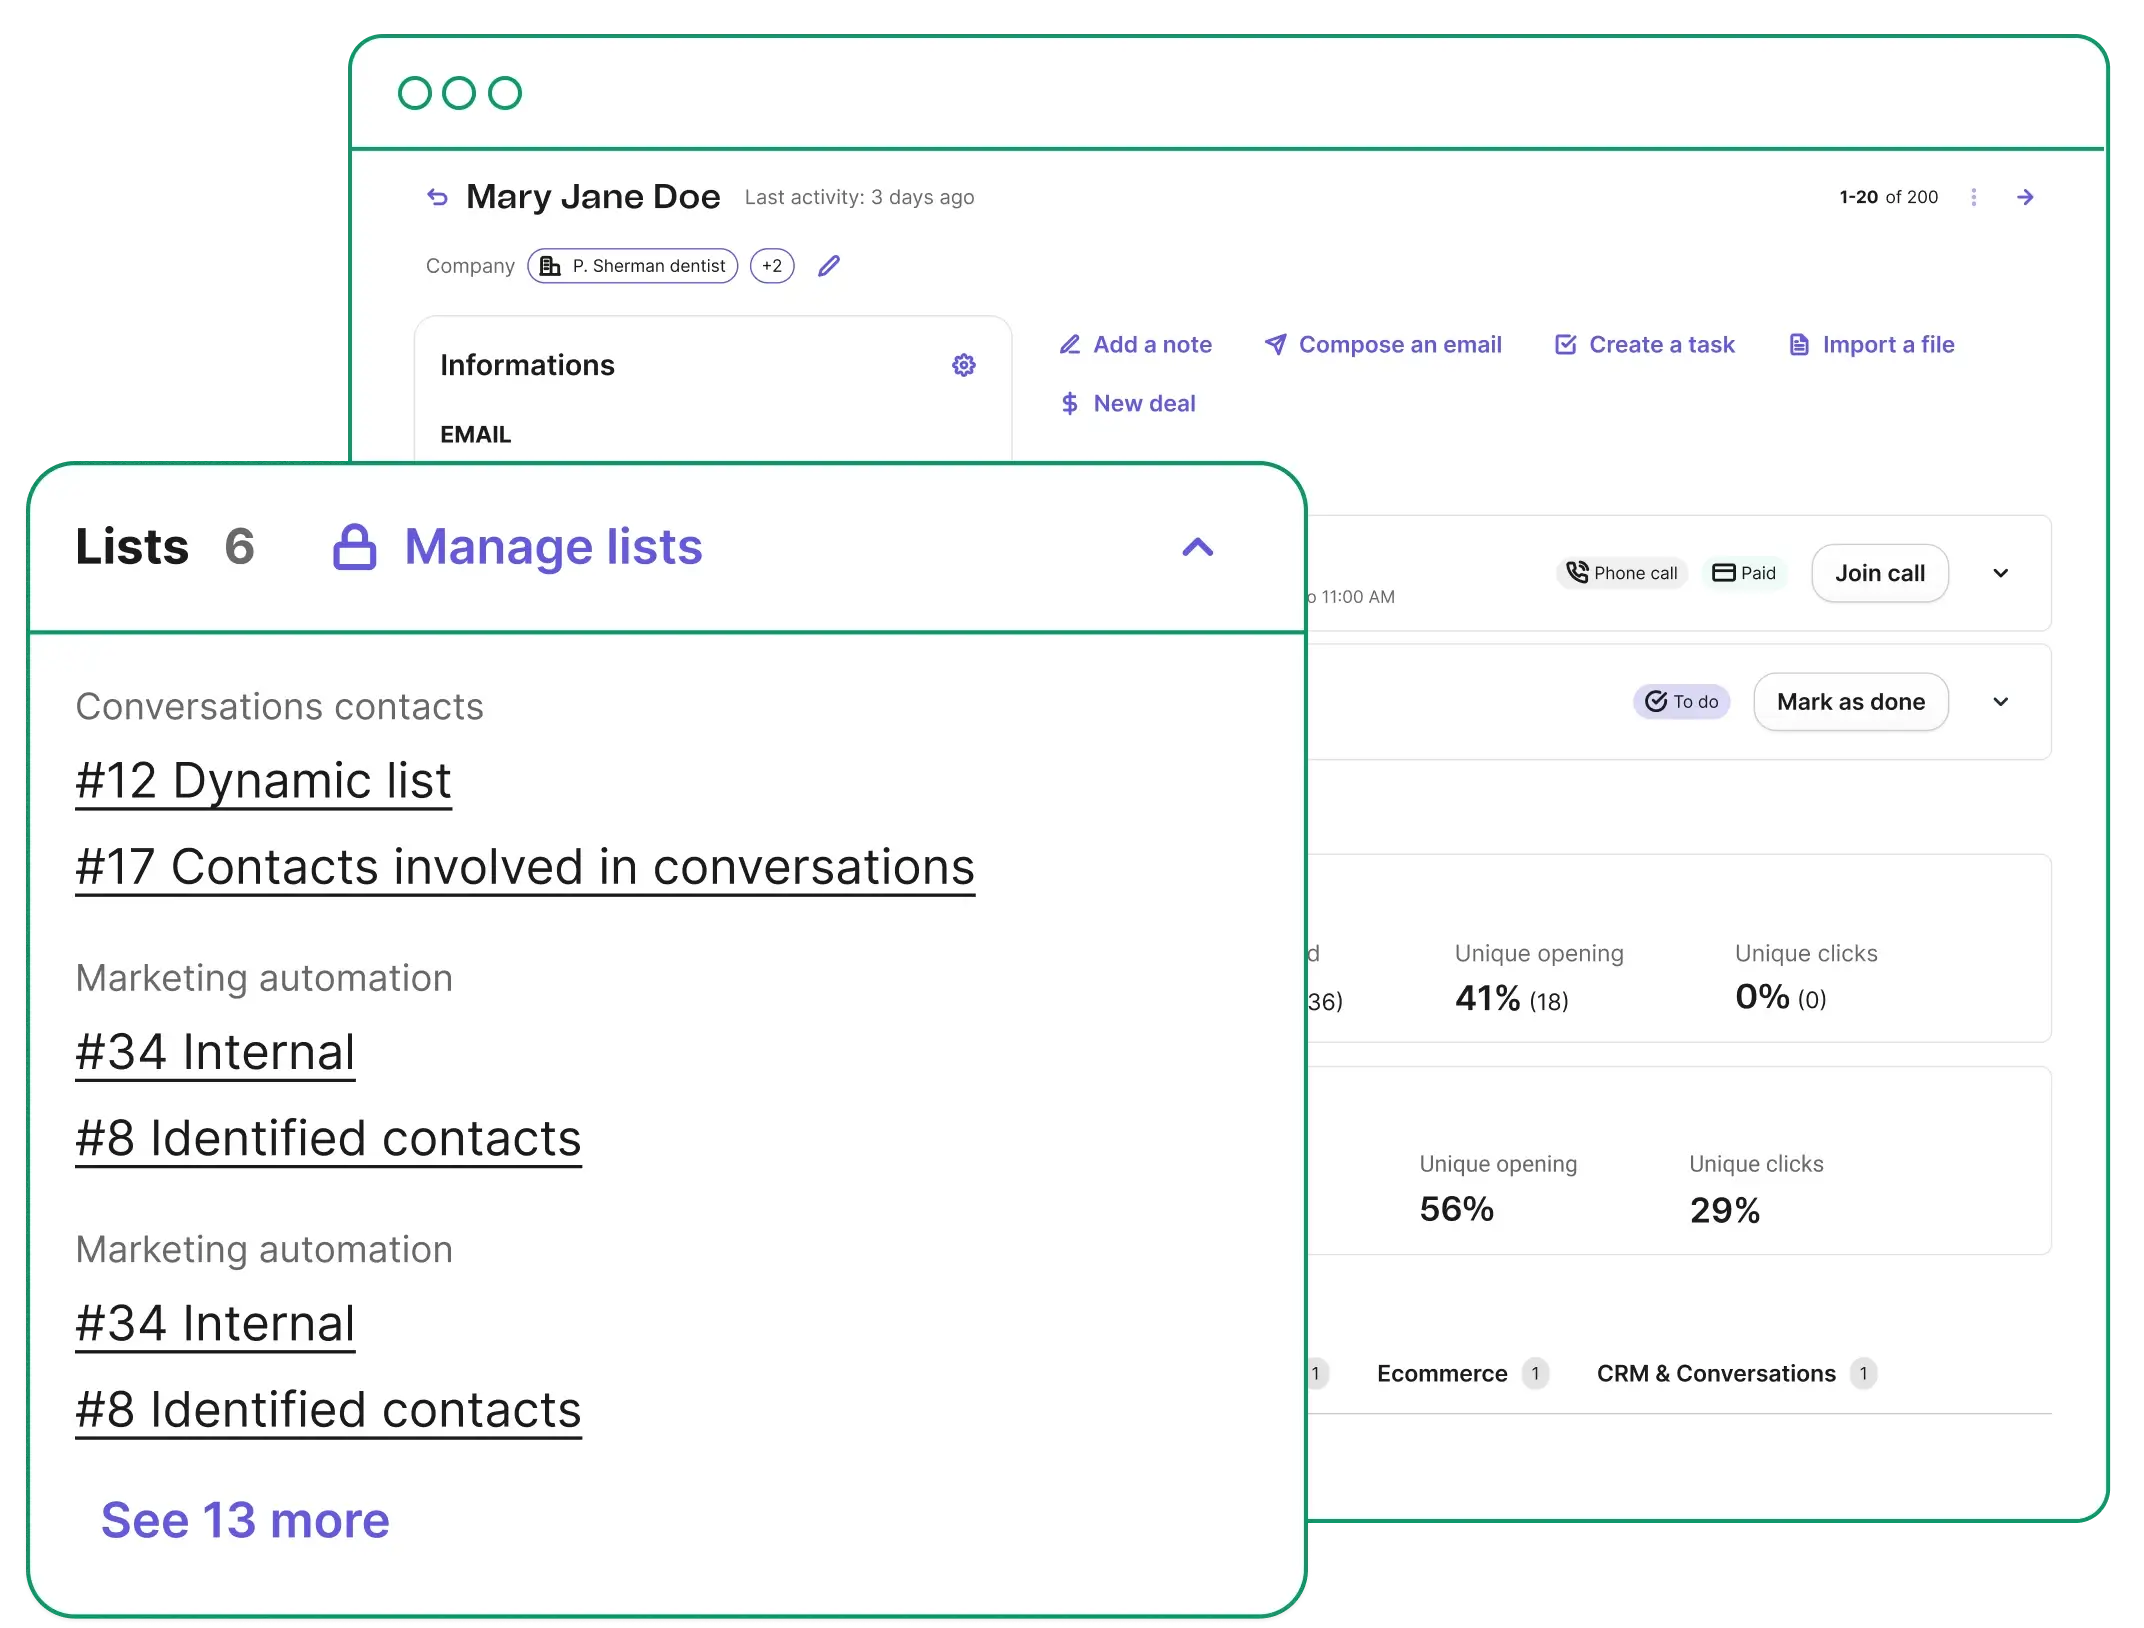The image size is (2144, 1628).
Task: Click the Add a note pencil icon
Action: [1070, 345]
